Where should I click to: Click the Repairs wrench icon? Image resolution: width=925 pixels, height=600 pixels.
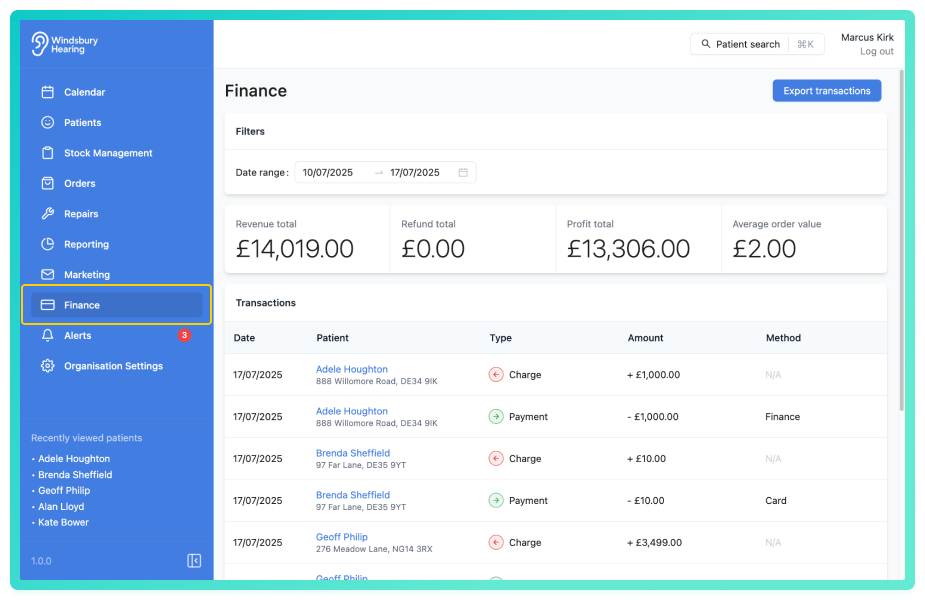[x=48, y=214]
